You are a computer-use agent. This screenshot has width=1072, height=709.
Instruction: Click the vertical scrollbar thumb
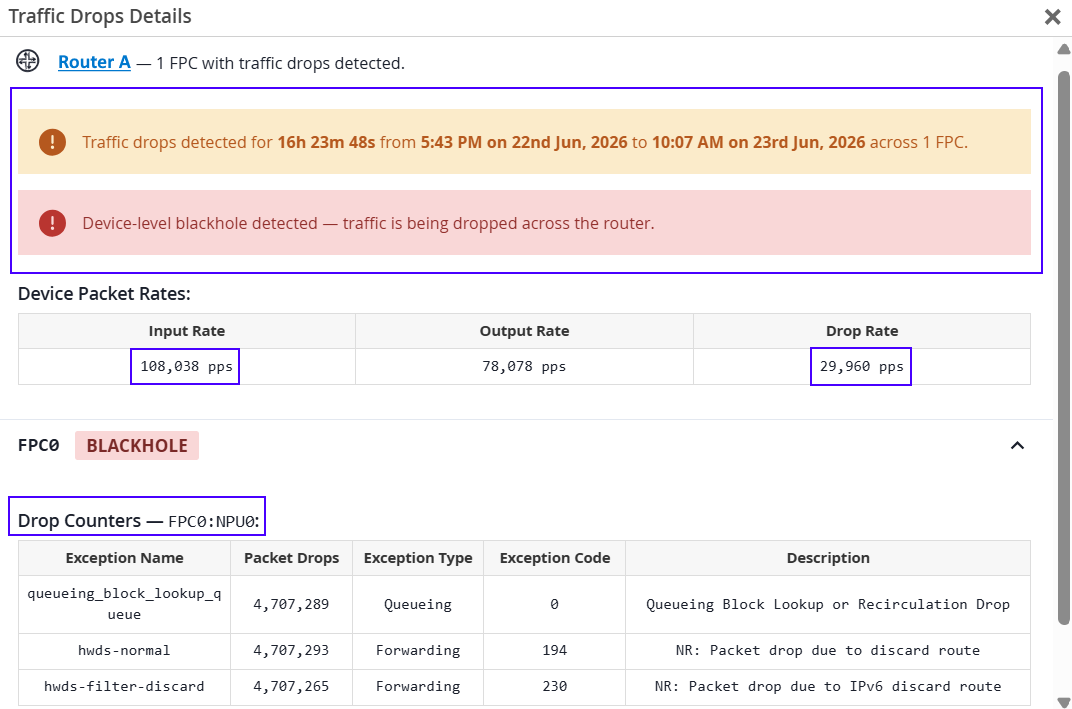point(1064,347)
